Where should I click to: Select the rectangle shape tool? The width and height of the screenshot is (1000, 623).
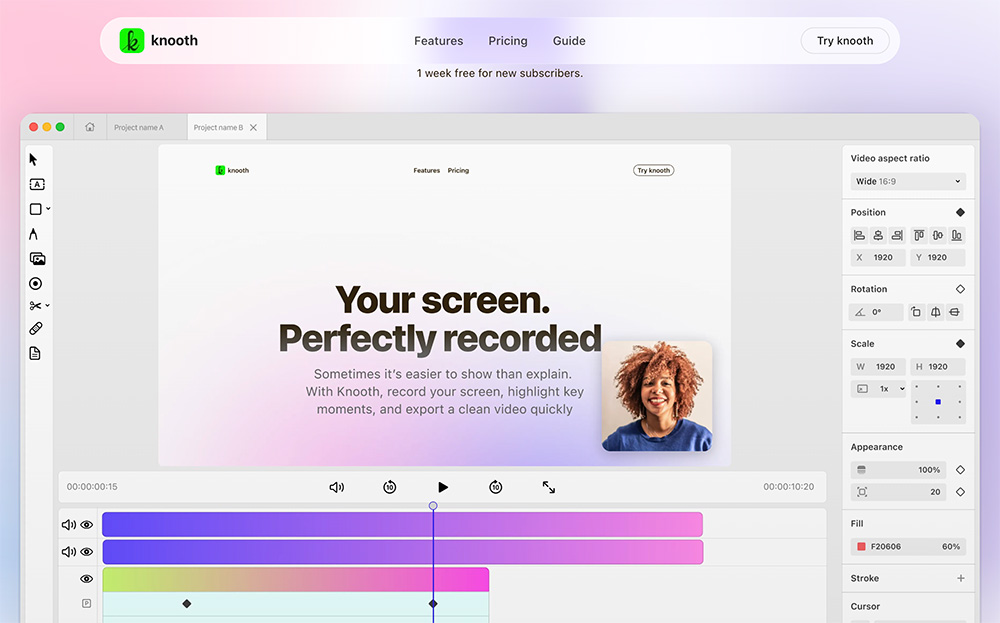[36, 209]
